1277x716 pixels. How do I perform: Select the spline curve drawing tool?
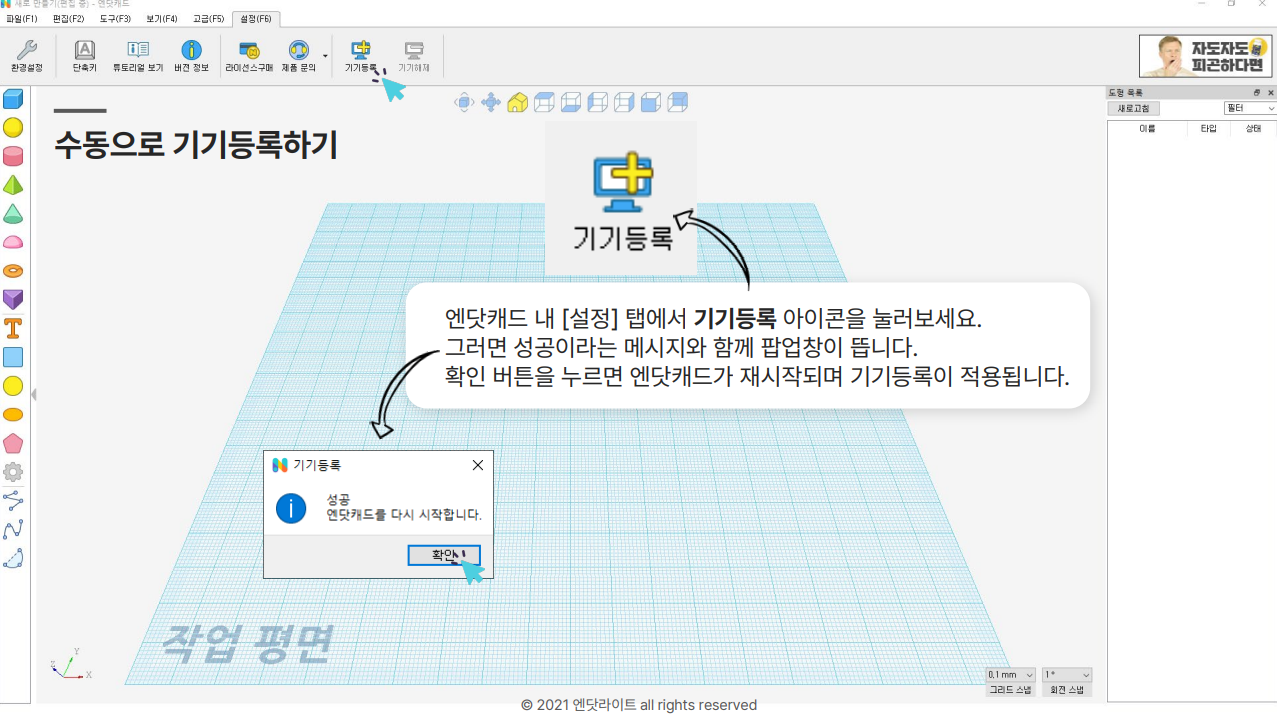point(13,529)
